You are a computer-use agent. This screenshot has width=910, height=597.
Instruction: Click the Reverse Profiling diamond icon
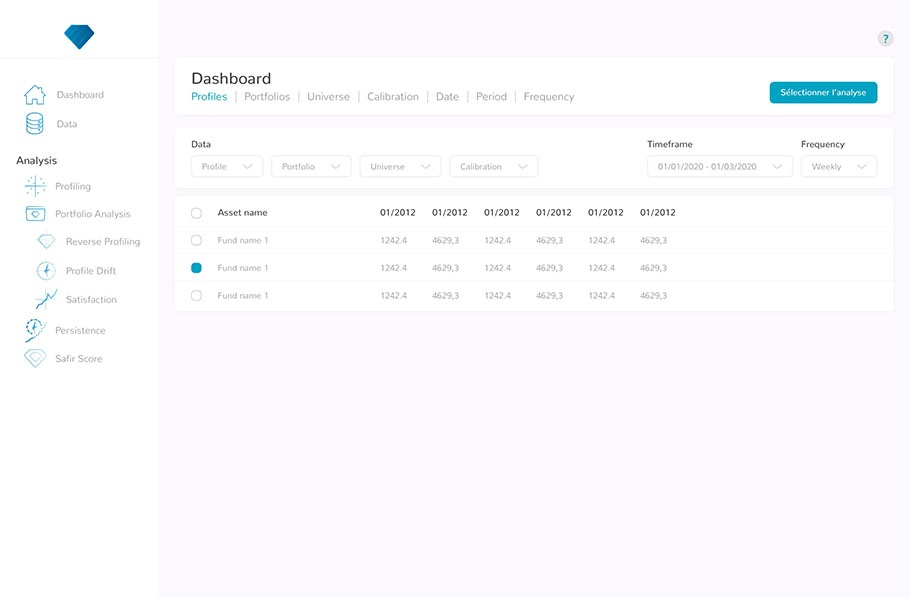coord(46,241)
